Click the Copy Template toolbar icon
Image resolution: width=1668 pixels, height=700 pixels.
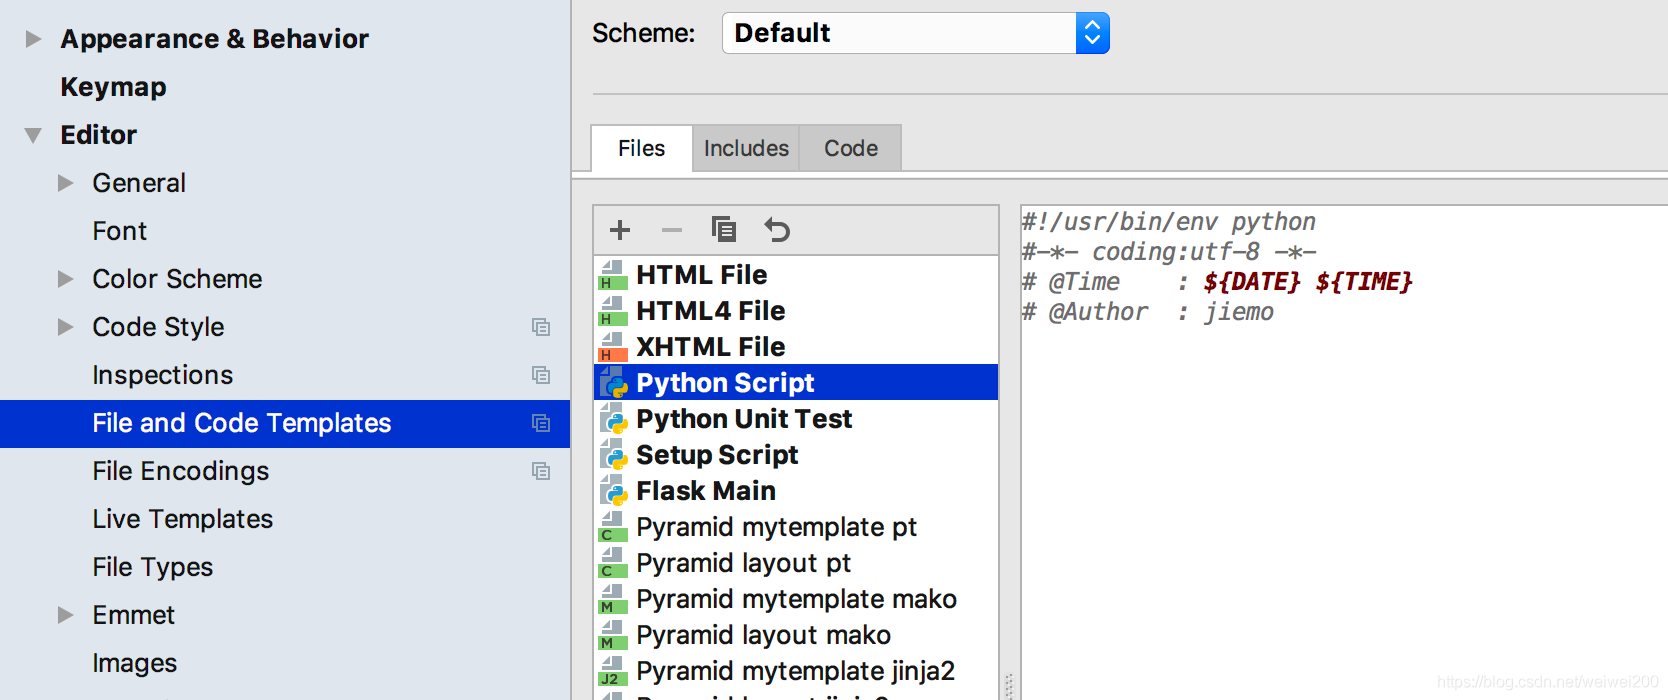pos(724,230)
